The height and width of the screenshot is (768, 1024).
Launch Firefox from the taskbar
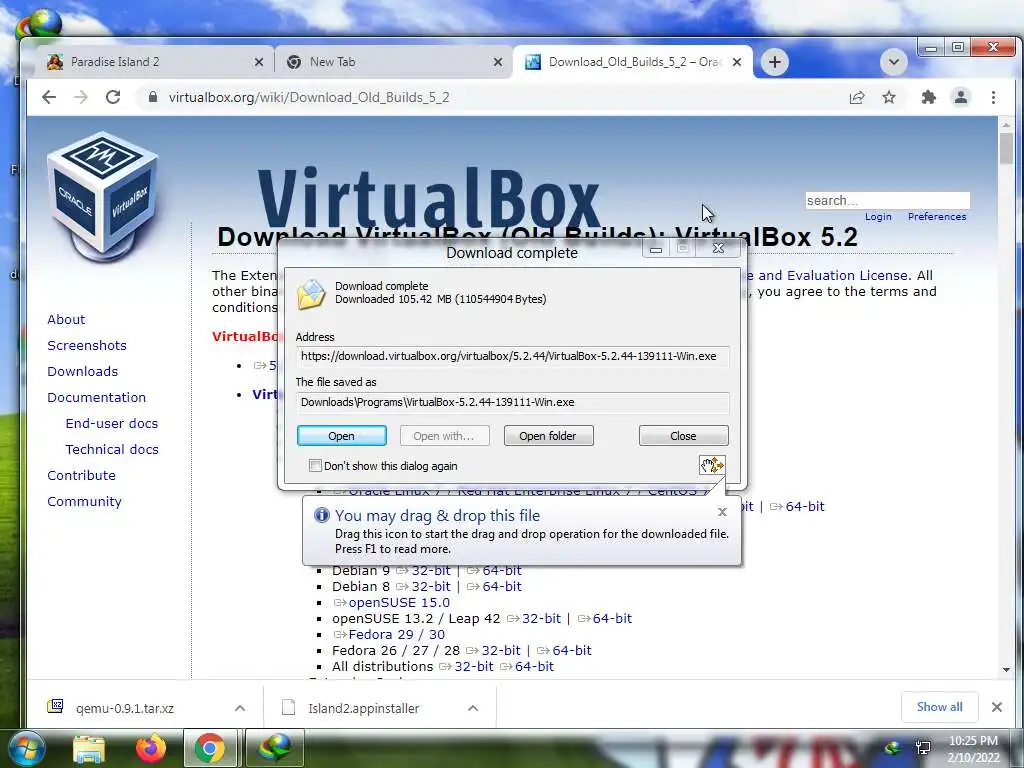coord(150,749)
